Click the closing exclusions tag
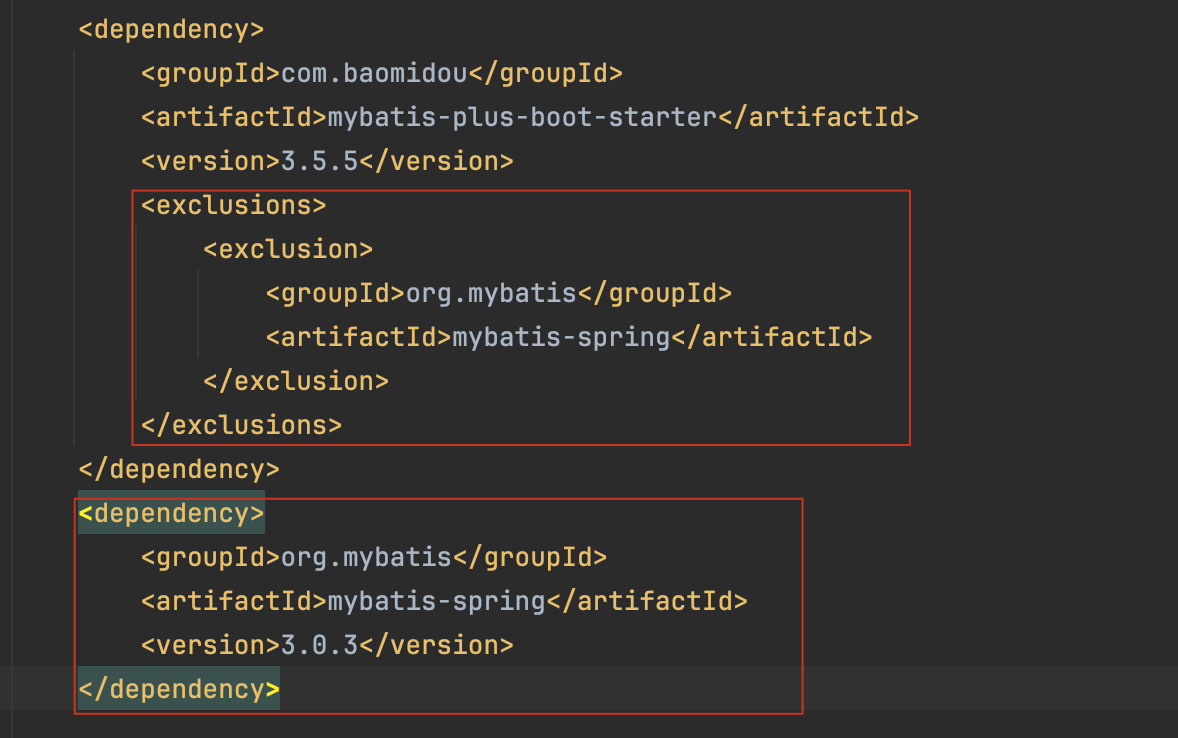This screenshot has height=738, width=1178. pyautogui.click(x=242, y=424)
